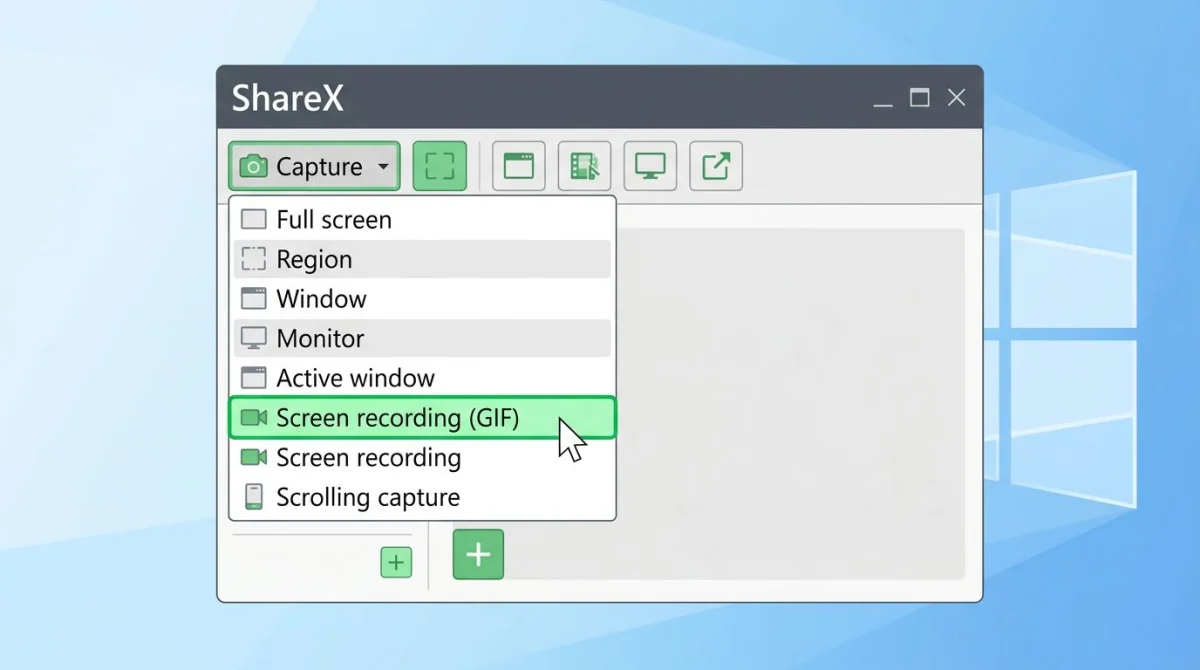The width and height of the screenshot is (1200, 670).
Task: Click the monitor capture toolbar icon
Action: (x=650, y=166)
